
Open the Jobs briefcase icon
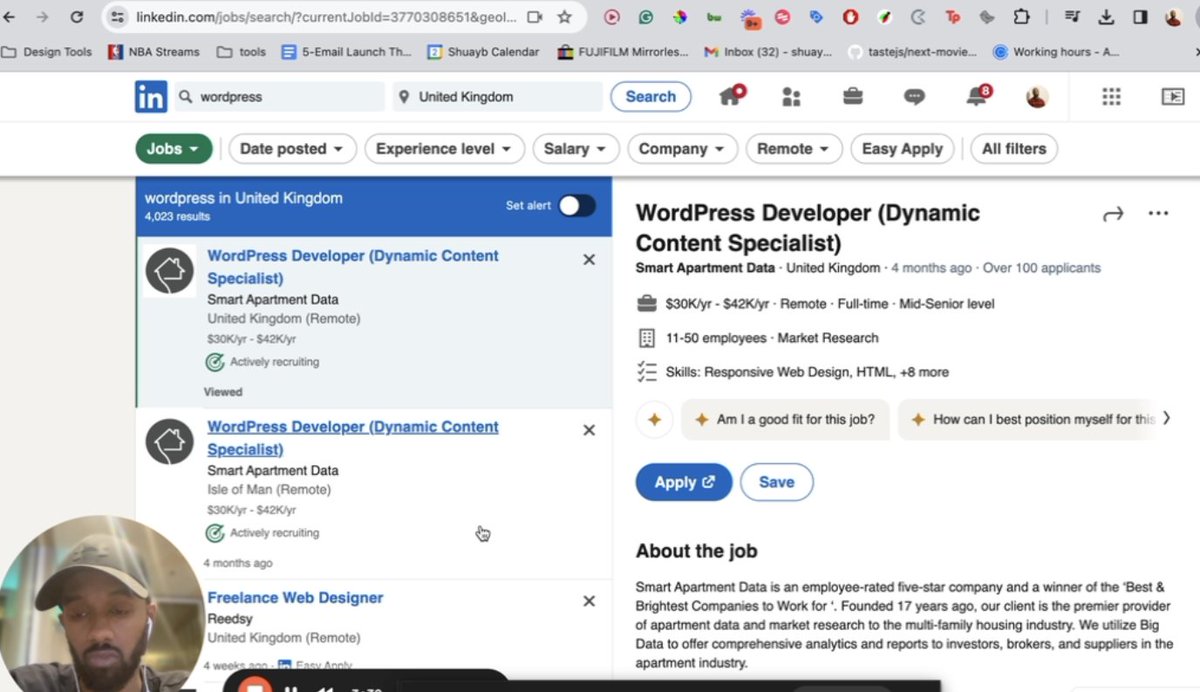pyautogui.click(x=852, y=97)
